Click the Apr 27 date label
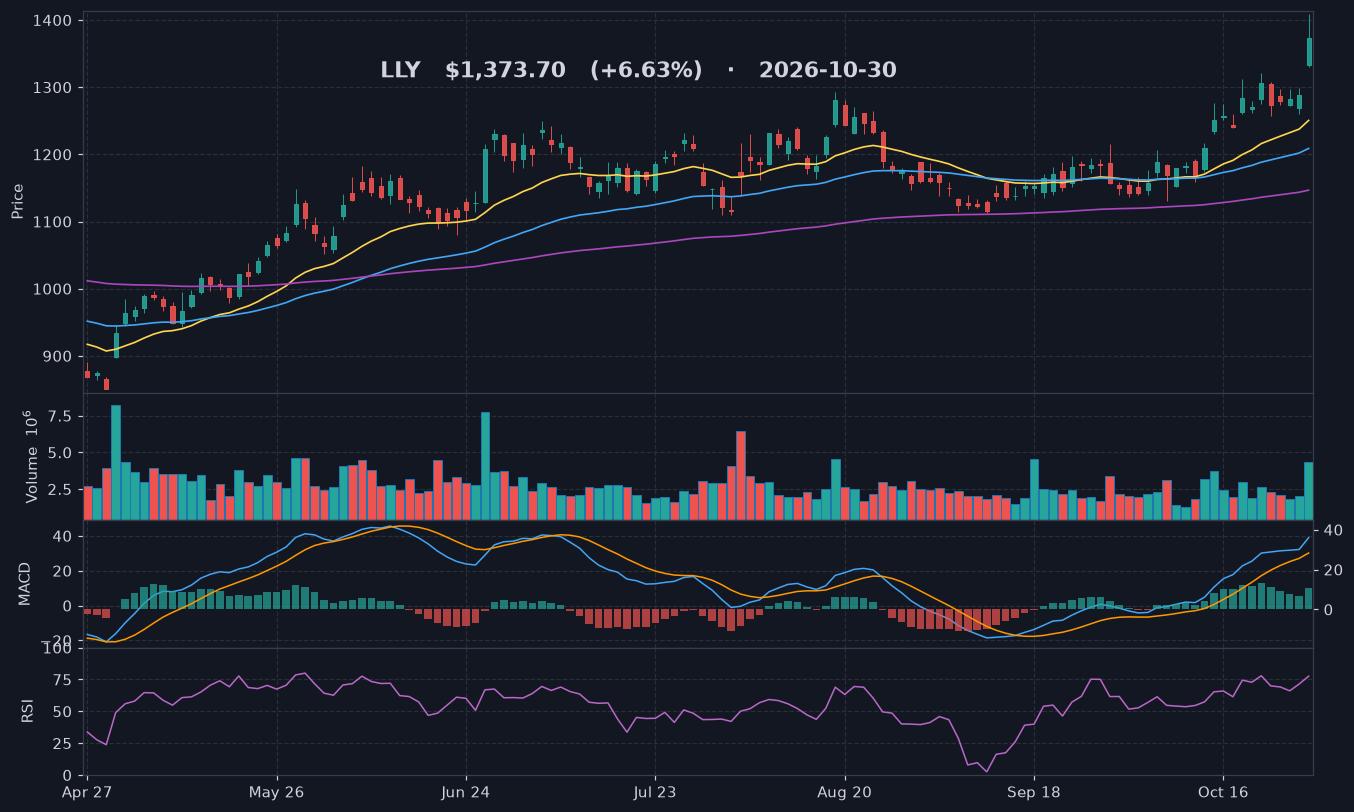1354x812 pixels. [87, 792]
